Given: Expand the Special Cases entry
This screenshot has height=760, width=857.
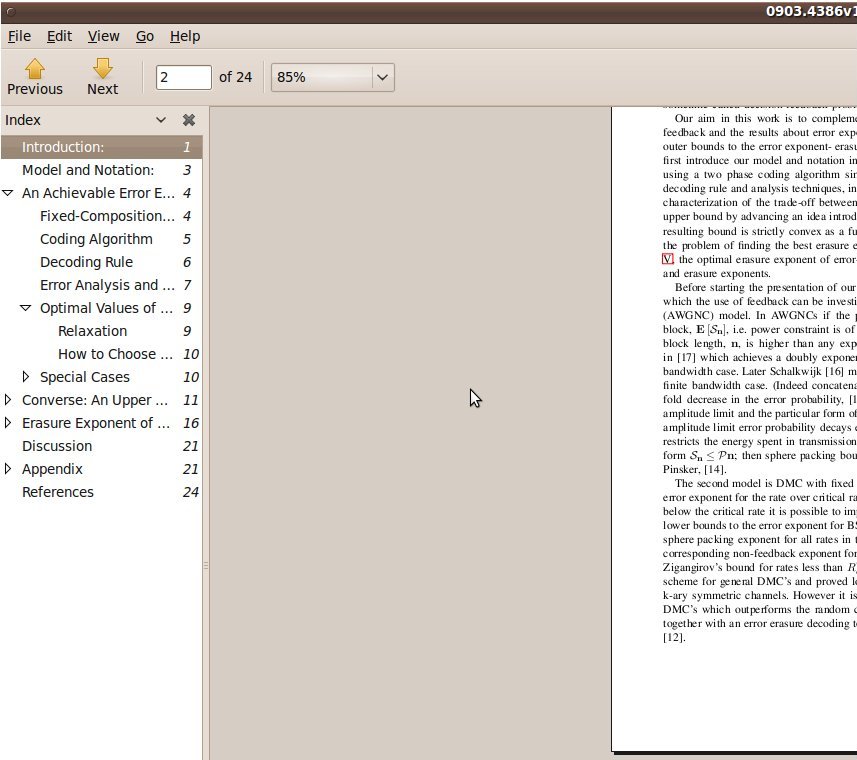Looking at the screenshot, I should click(x=26, y=377).
